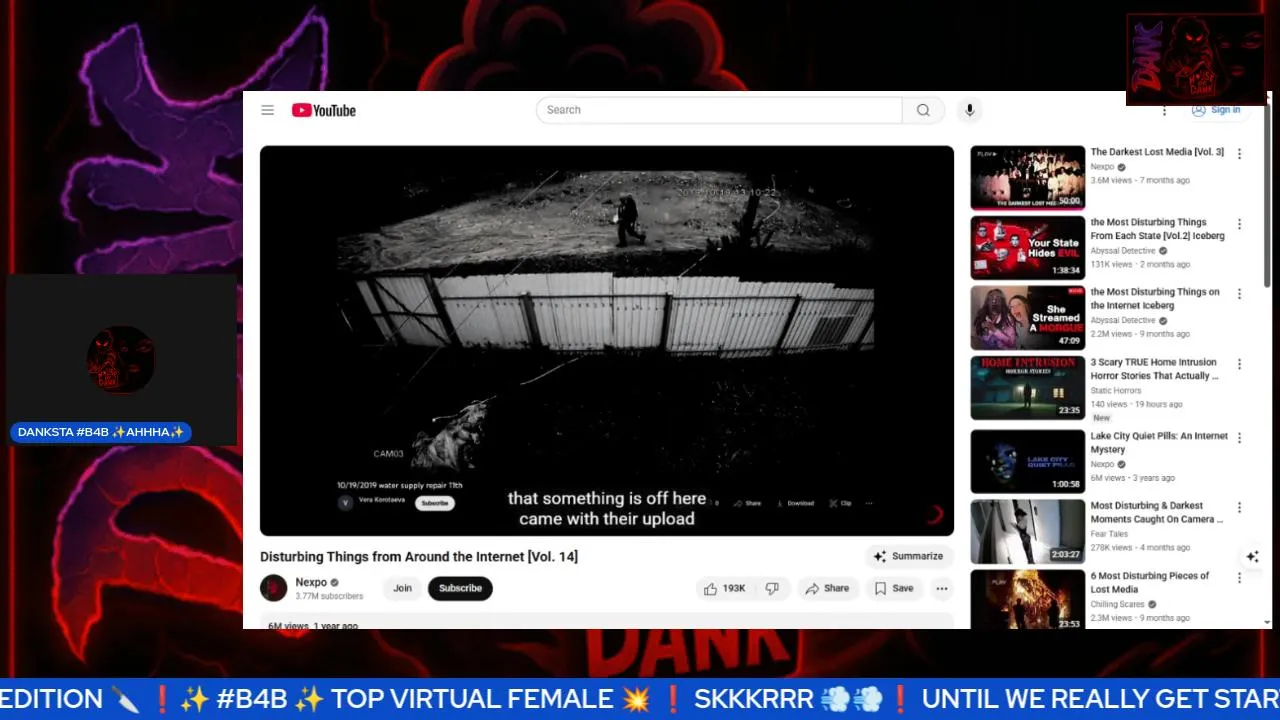
Task: Like the video with 193K likes
Action: [725, 588]
